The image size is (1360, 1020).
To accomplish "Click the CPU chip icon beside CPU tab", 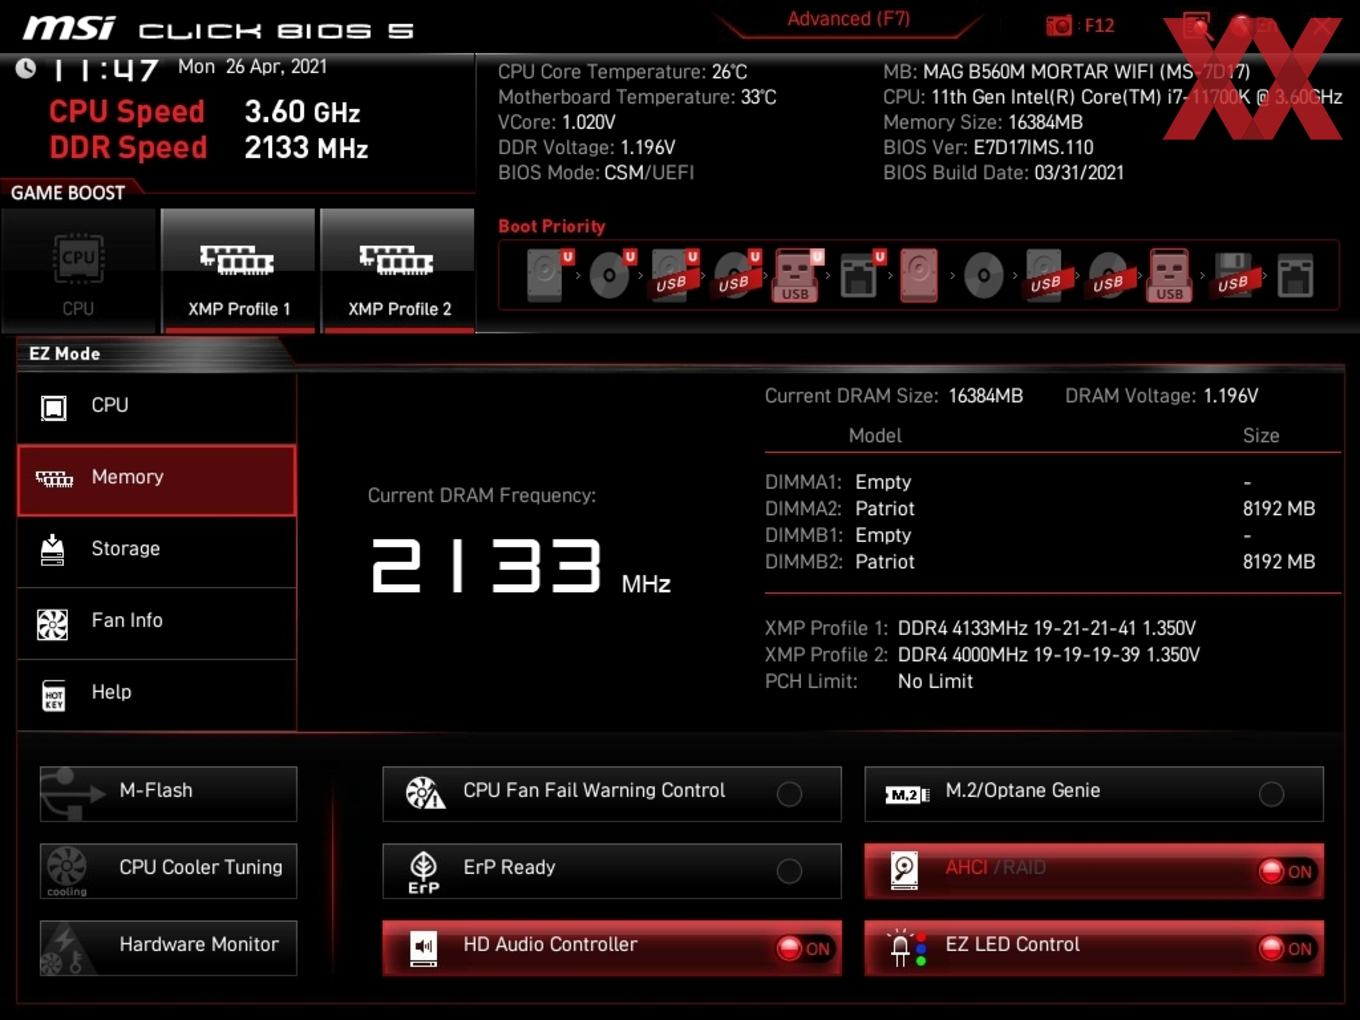I will pyautogui.click(x=53, y=407).
